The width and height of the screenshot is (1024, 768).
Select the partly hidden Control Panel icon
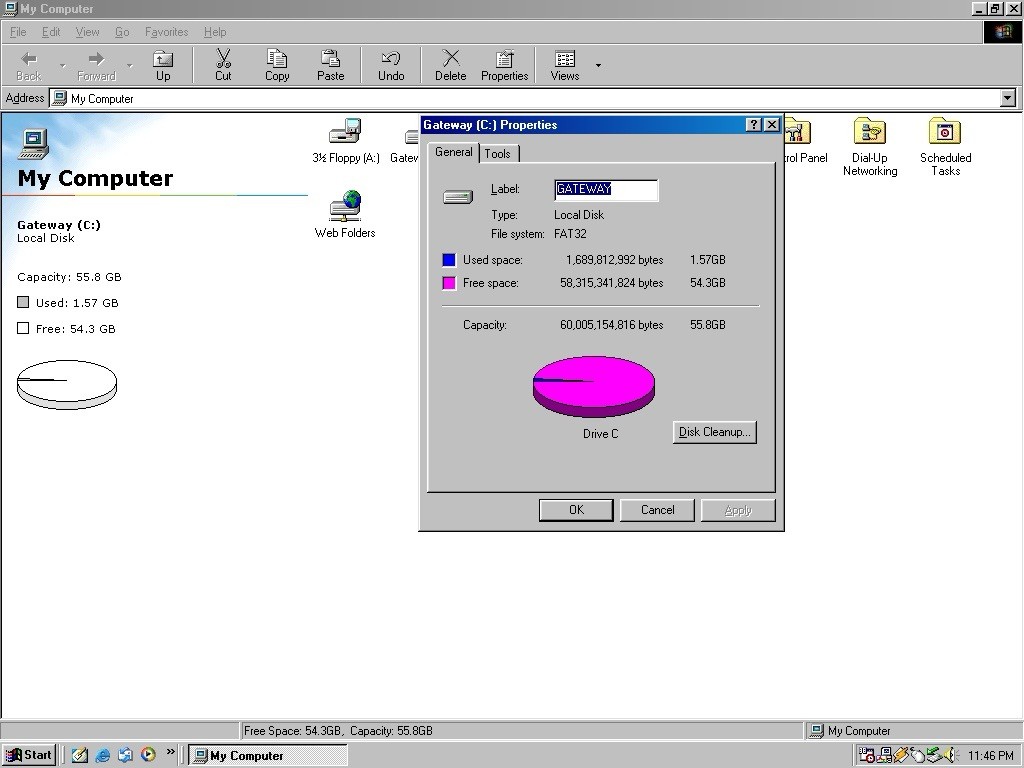(x=805, y=140)
